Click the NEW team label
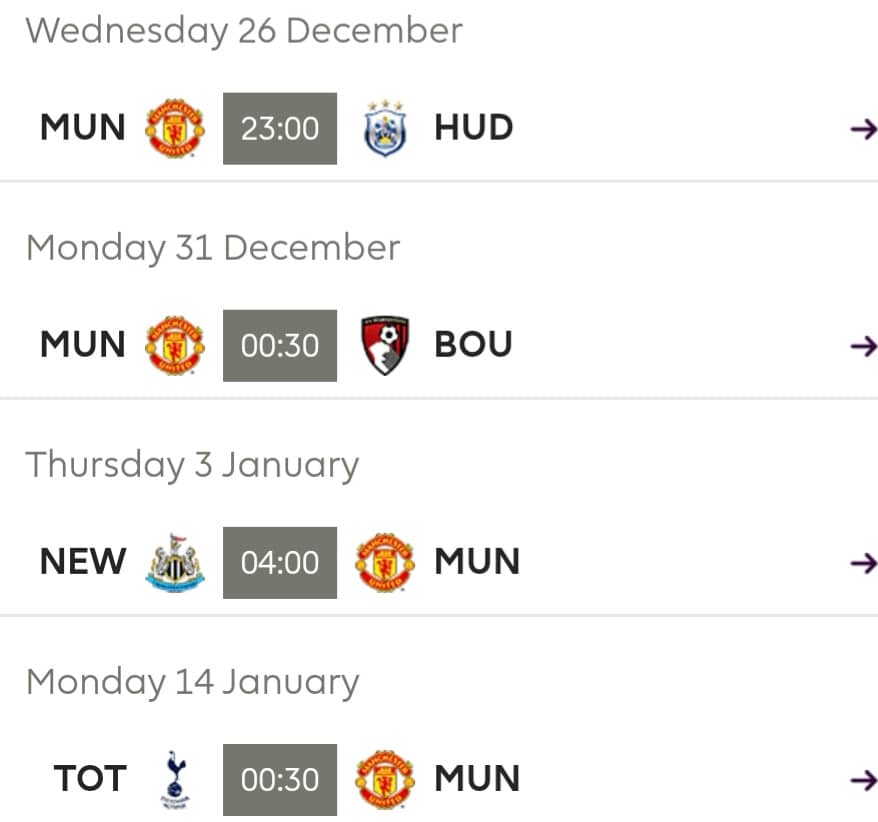The width and height of the screenshot is (878, 822). [x=83, y=562]
